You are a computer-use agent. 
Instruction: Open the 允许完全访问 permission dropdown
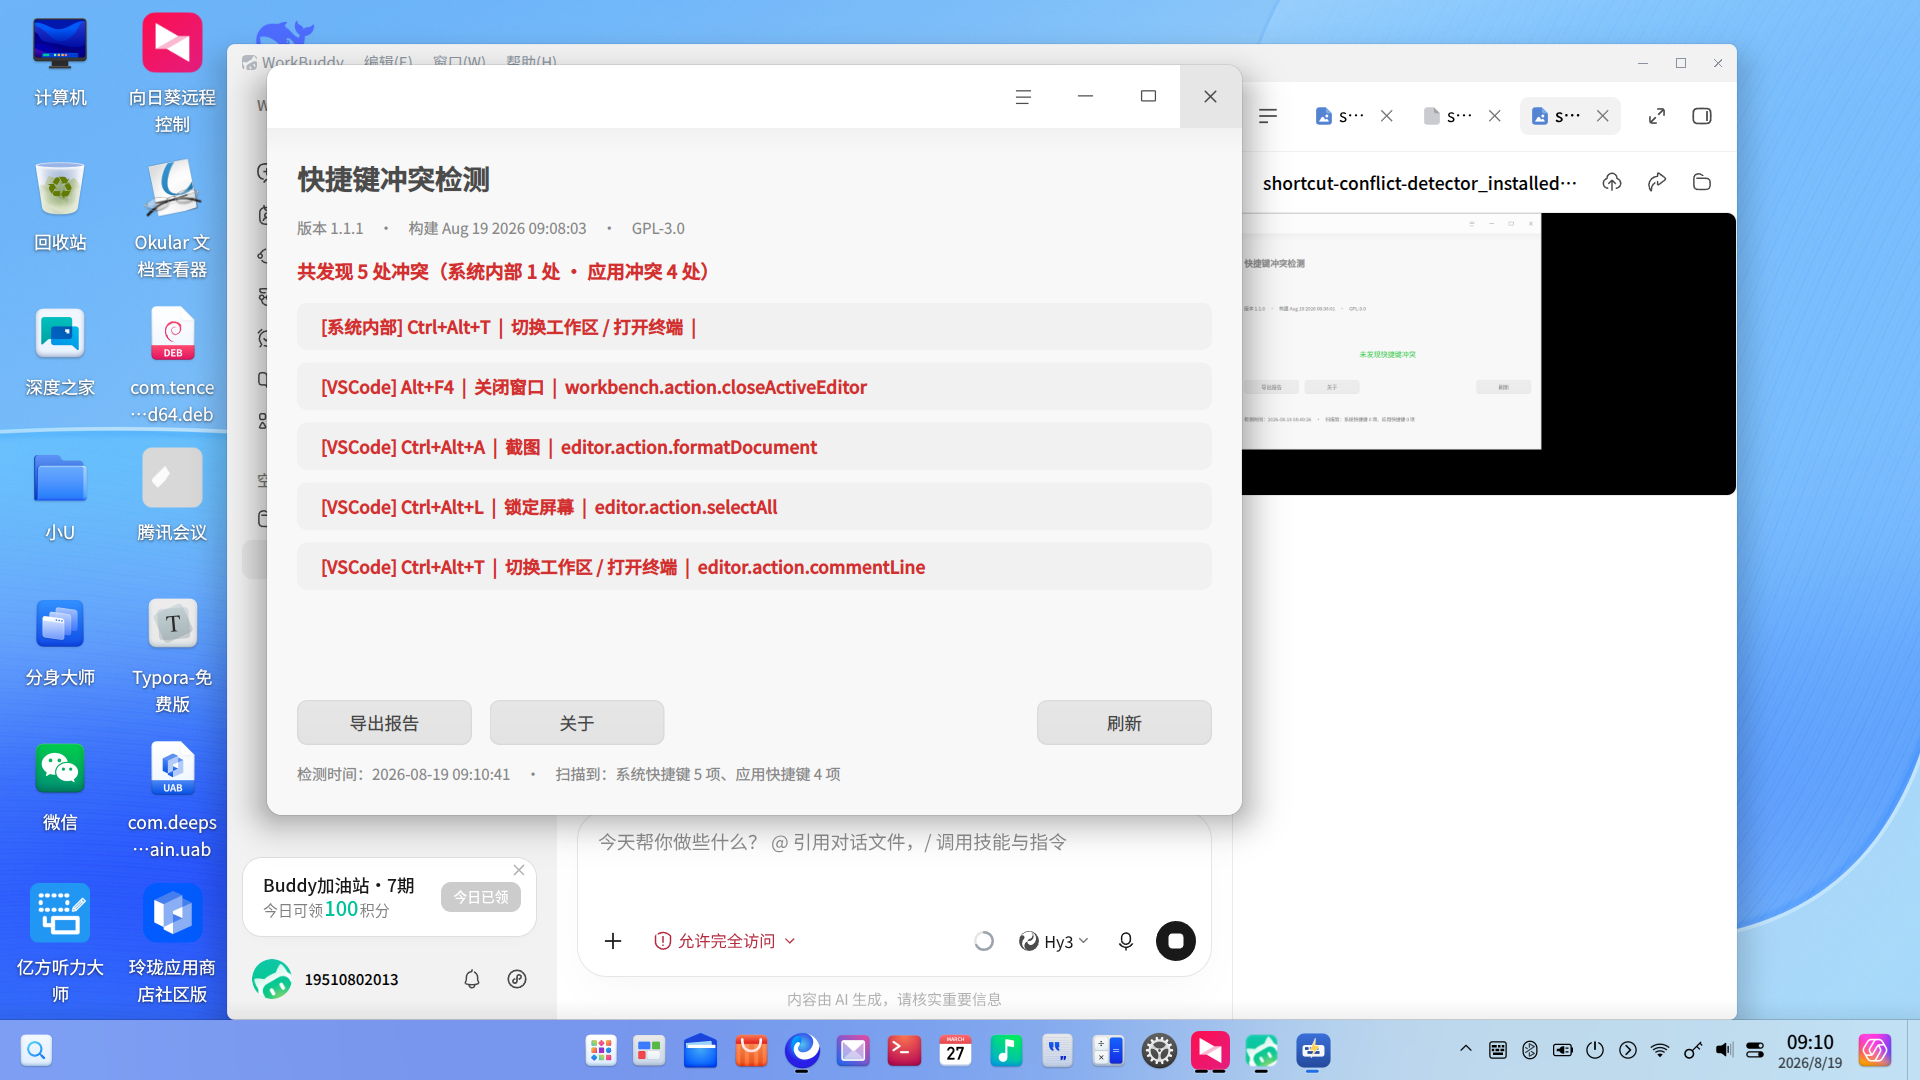[x=725, y=941]
